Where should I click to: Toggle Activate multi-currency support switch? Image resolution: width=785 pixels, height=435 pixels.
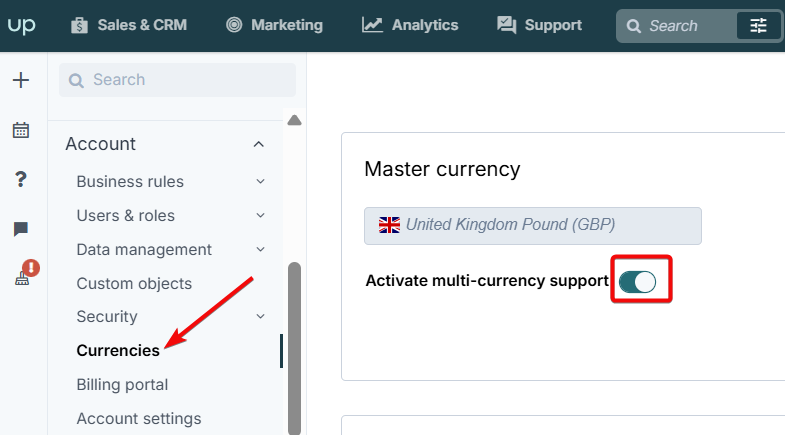[637, 282]
